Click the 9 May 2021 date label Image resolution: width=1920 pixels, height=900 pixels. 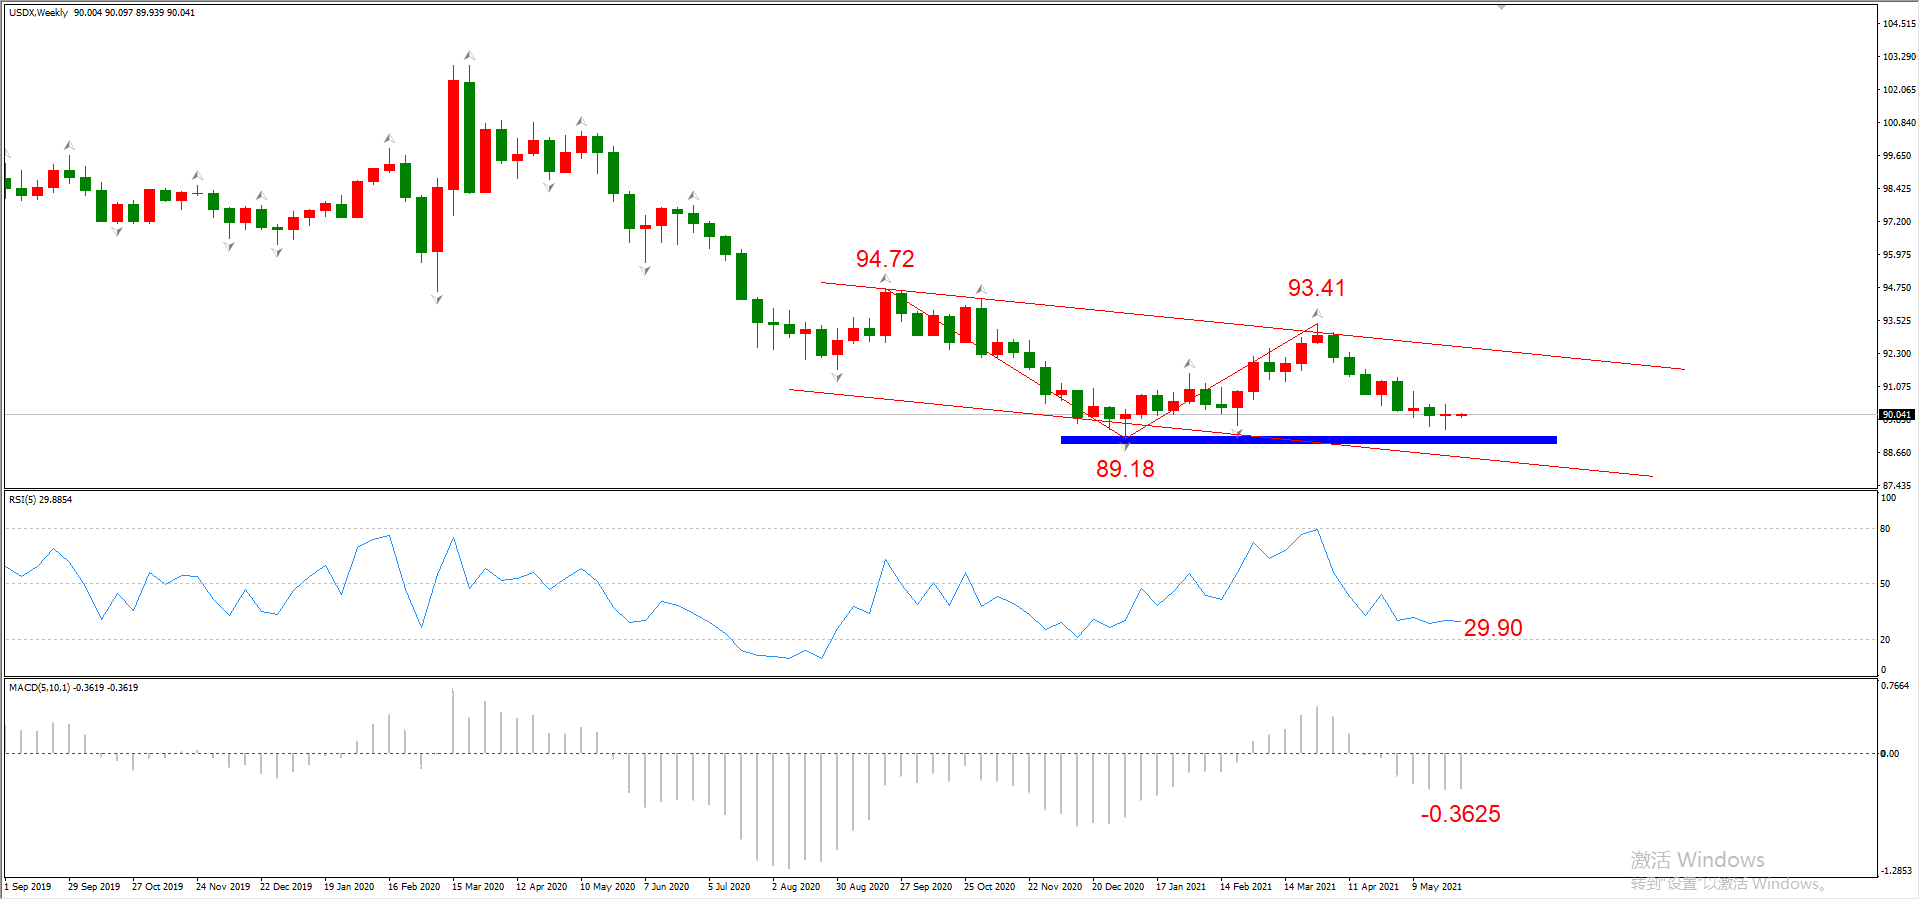[x=1437, y=886]
